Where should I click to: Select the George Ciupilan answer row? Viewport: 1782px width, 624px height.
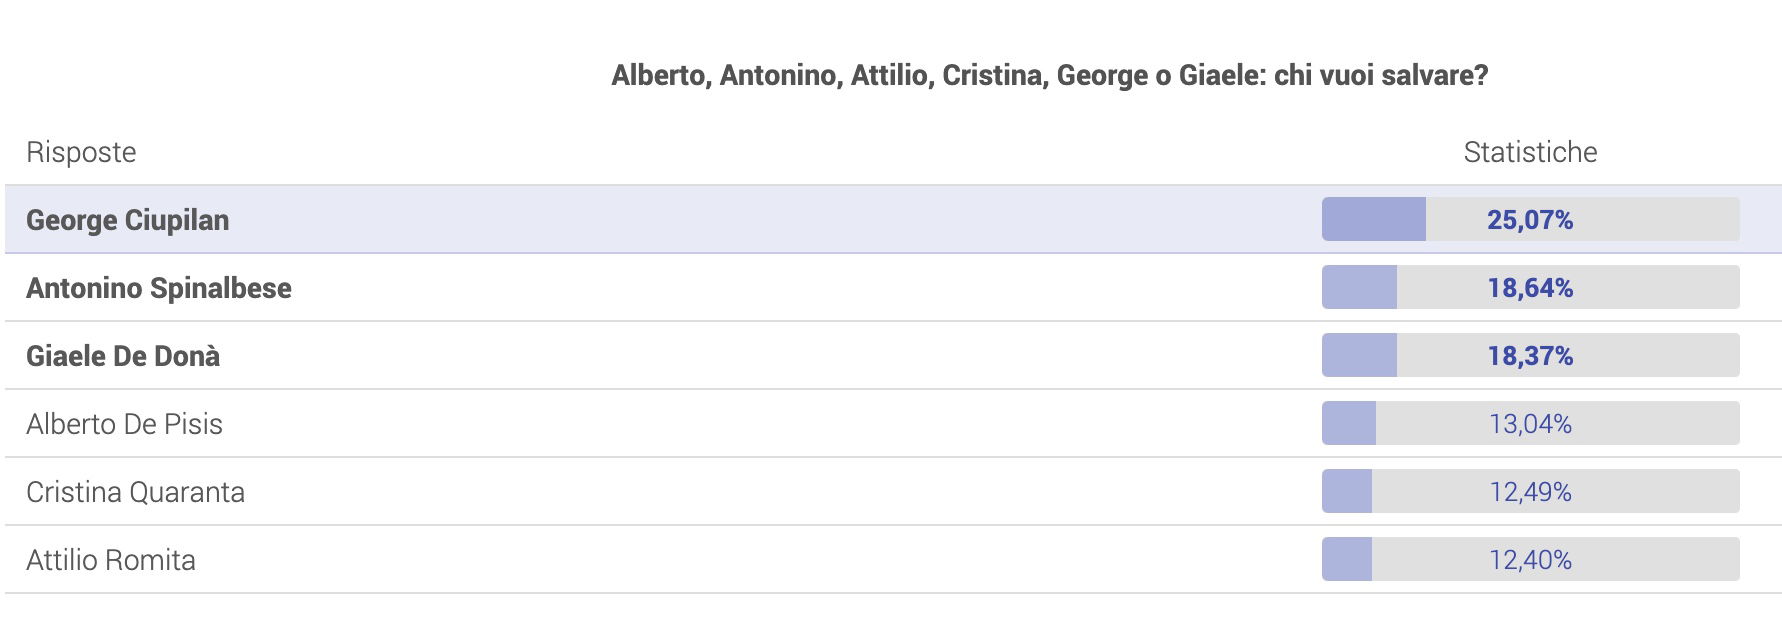coord(893,219)
